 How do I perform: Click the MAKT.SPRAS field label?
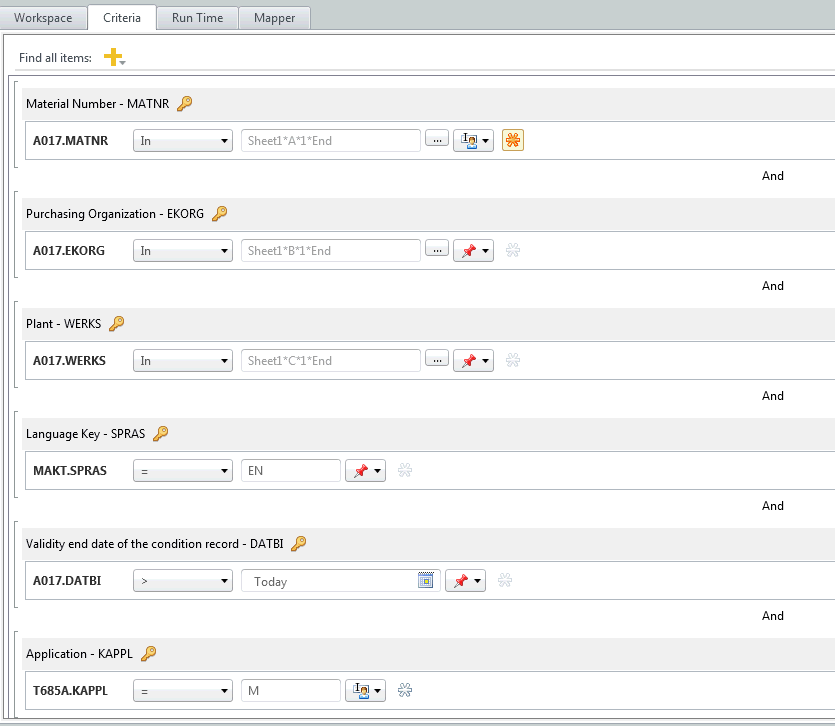pos(70,471)
